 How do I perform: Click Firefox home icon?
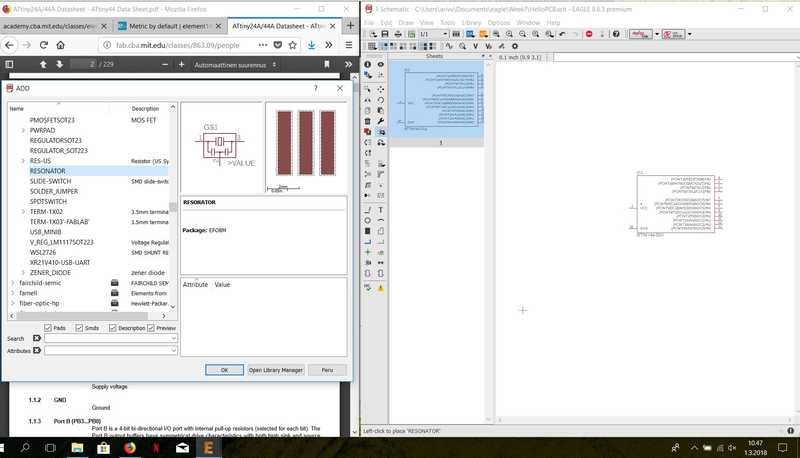pyautogui.click(x=61, y=45)
